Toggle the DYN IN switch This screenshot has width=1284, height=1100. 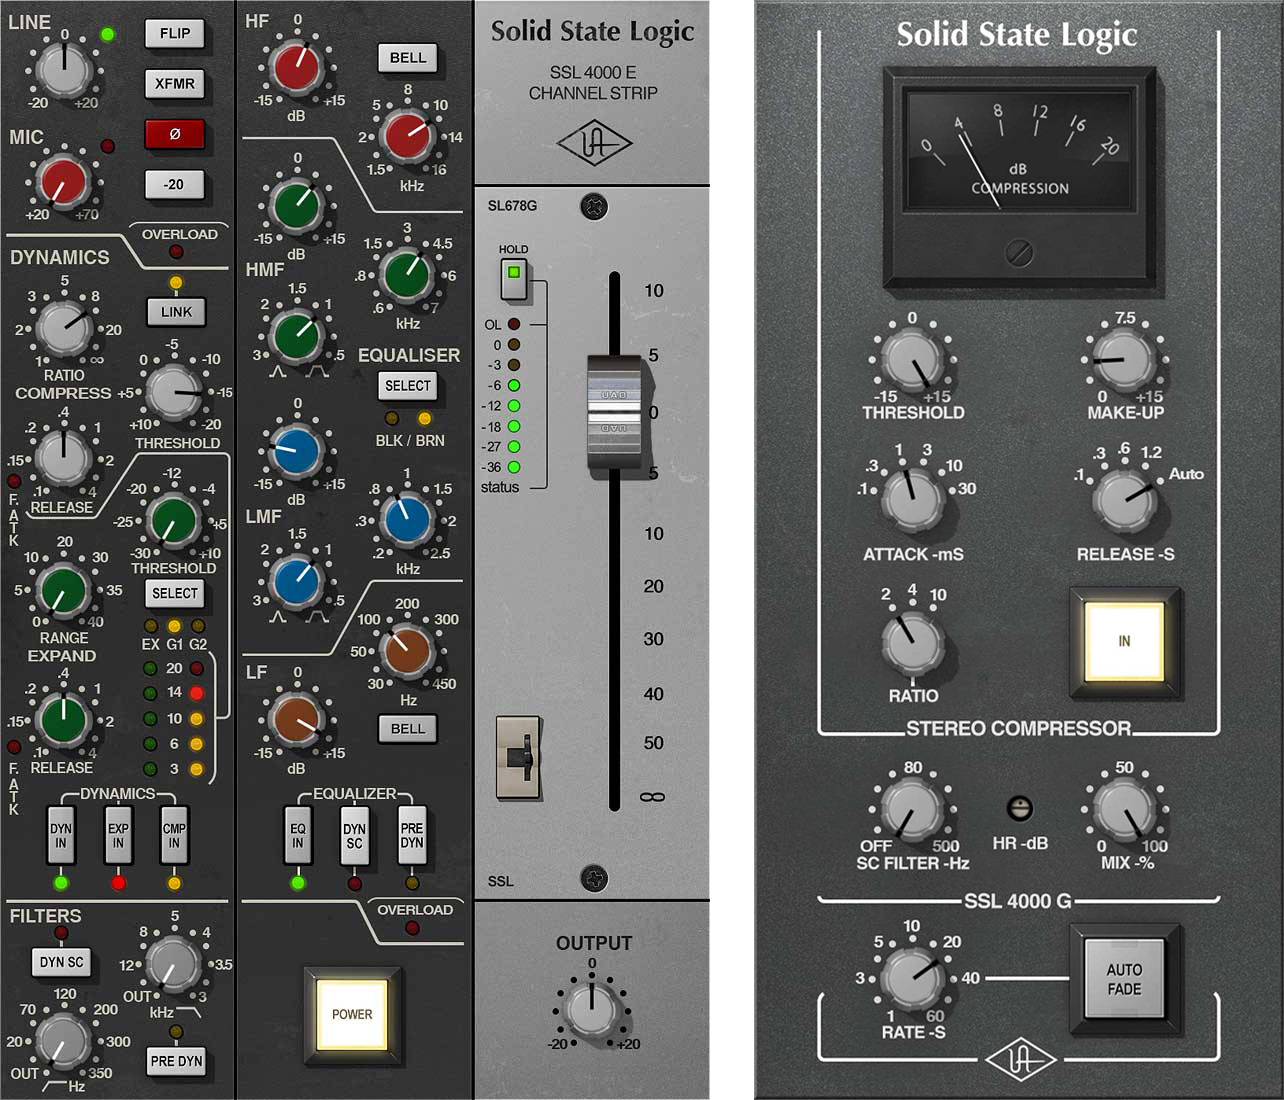coord(61,835)
